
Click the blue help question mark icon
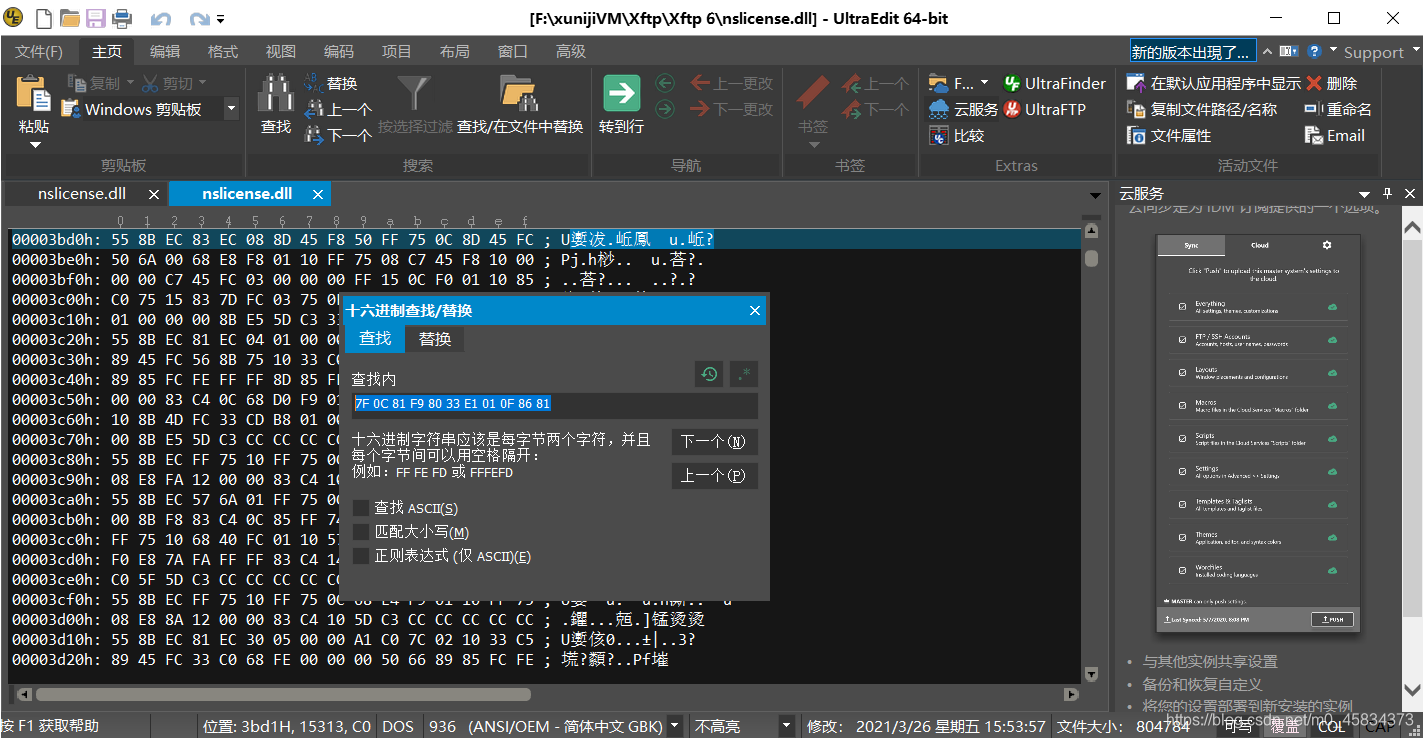pyautogui.click(x=1314, y=51)
